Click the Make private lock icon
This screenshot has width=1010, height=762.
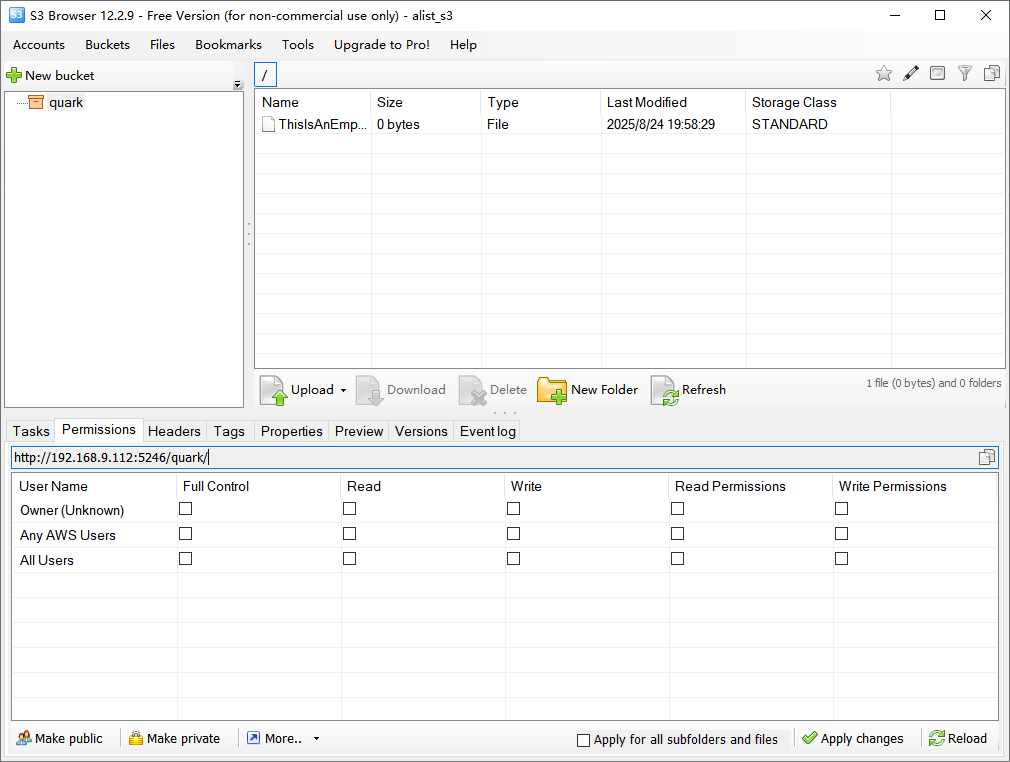coord(136,738)
